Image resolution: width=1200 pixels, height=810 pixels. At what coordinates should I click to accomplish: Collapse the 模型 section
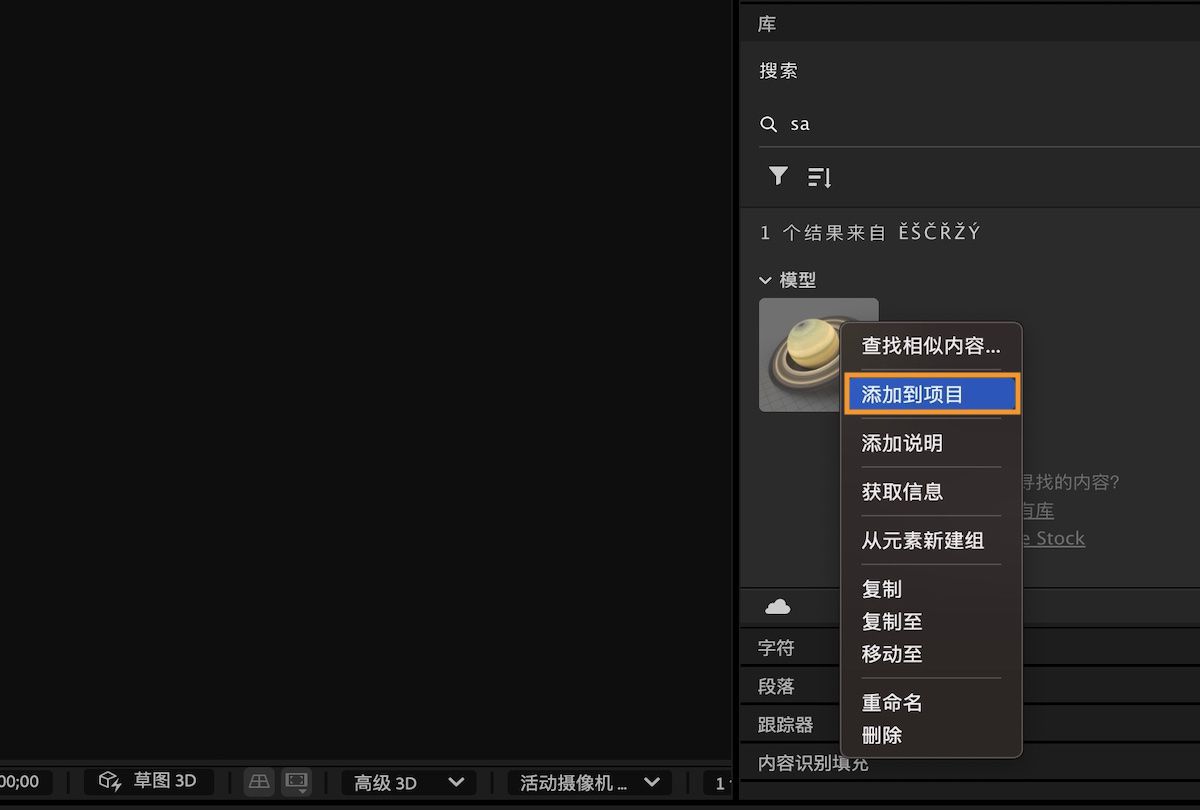766,280
